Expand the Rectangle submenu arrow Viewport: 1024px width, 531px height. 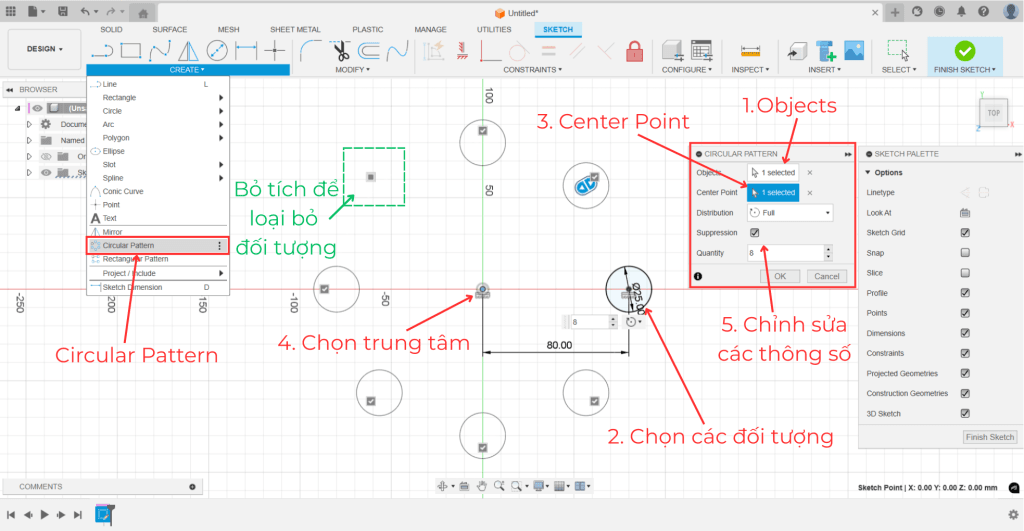tap(220, 98)
